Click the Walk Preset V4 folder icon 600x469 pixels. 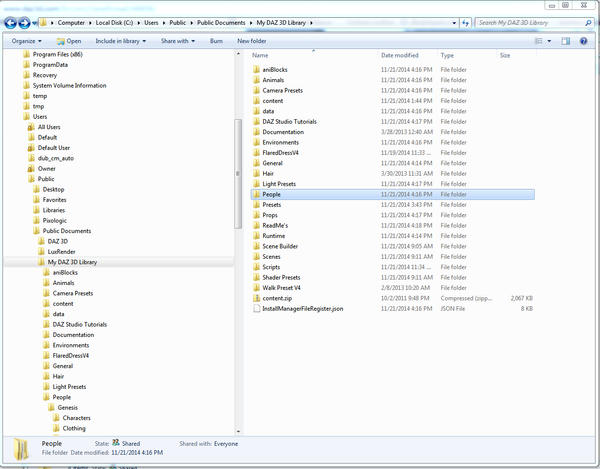(x=256, y=288)
